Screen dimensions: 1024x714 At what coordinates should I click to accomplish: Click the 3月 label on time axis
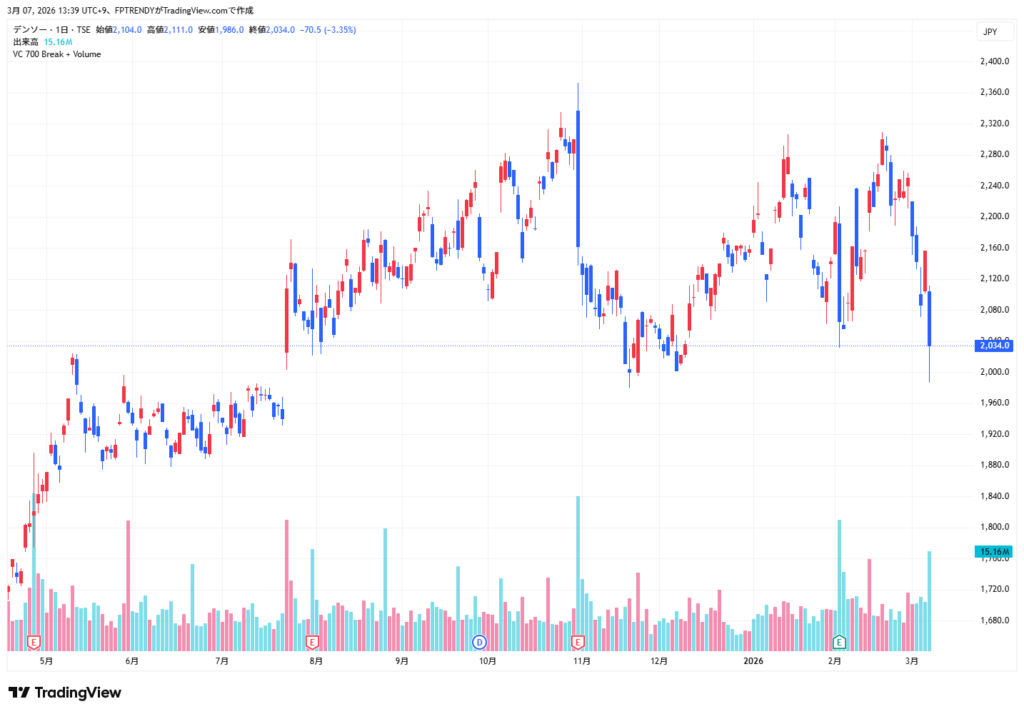(911, 661)
